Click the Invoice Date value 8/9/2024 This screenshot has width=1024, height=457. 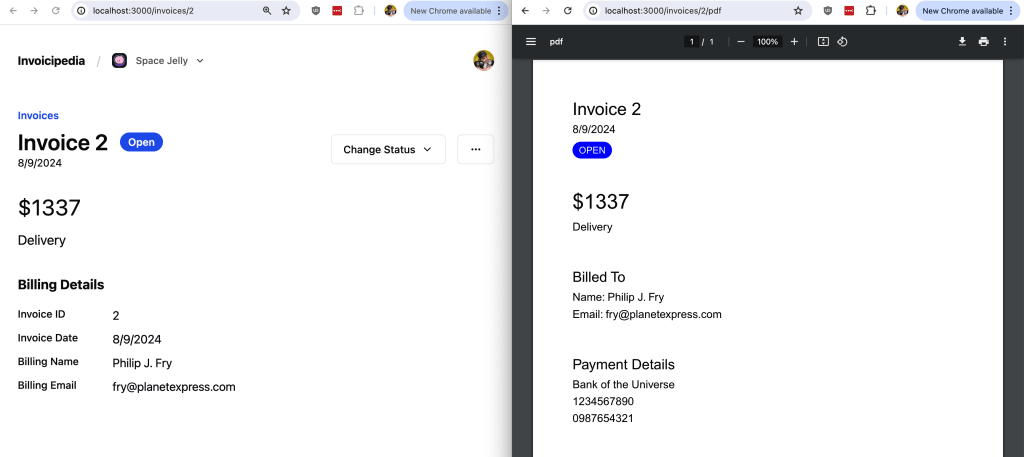[136, 339]
